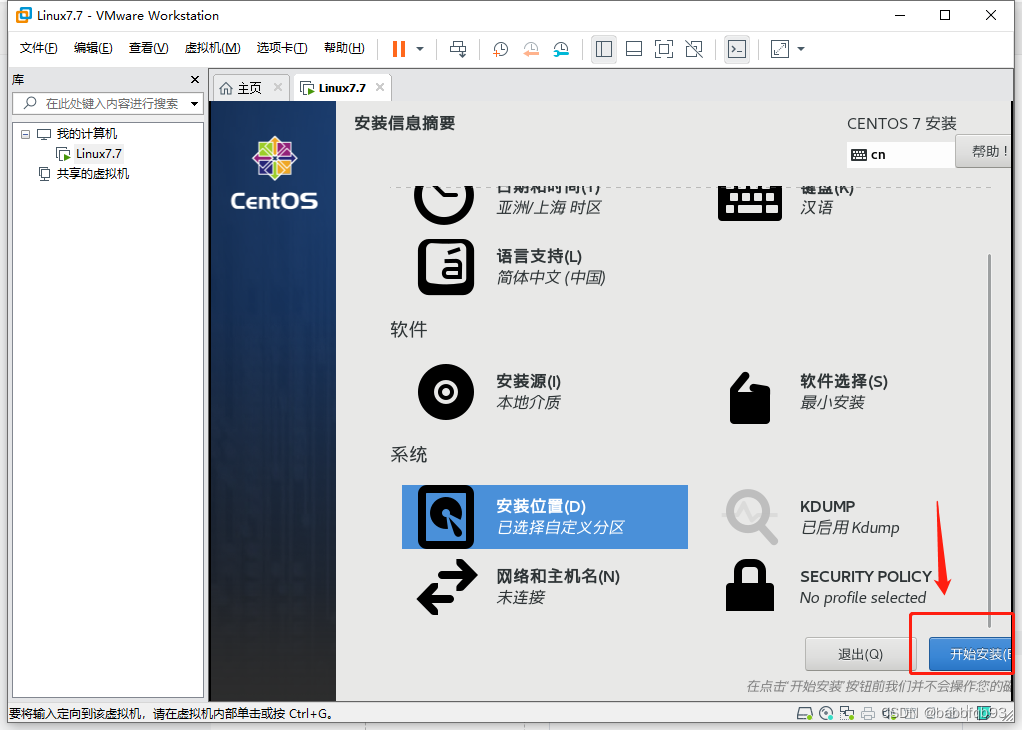Toggle the thumbnail bar view

(x=634, y=49)
